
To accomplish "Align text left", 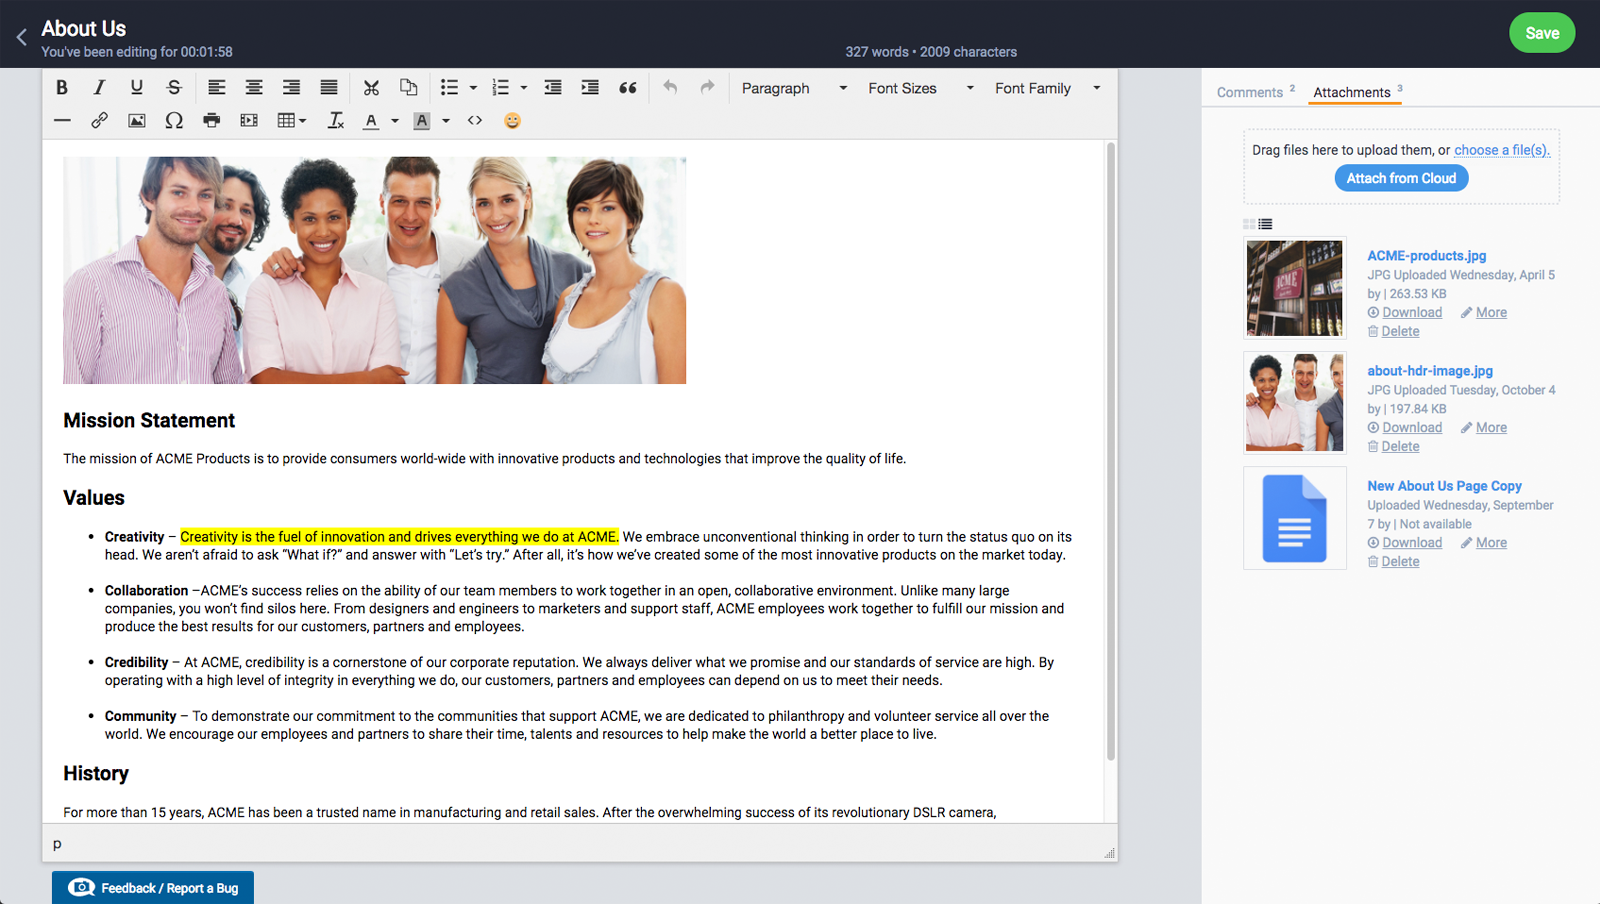I will (x=216, y=88).
